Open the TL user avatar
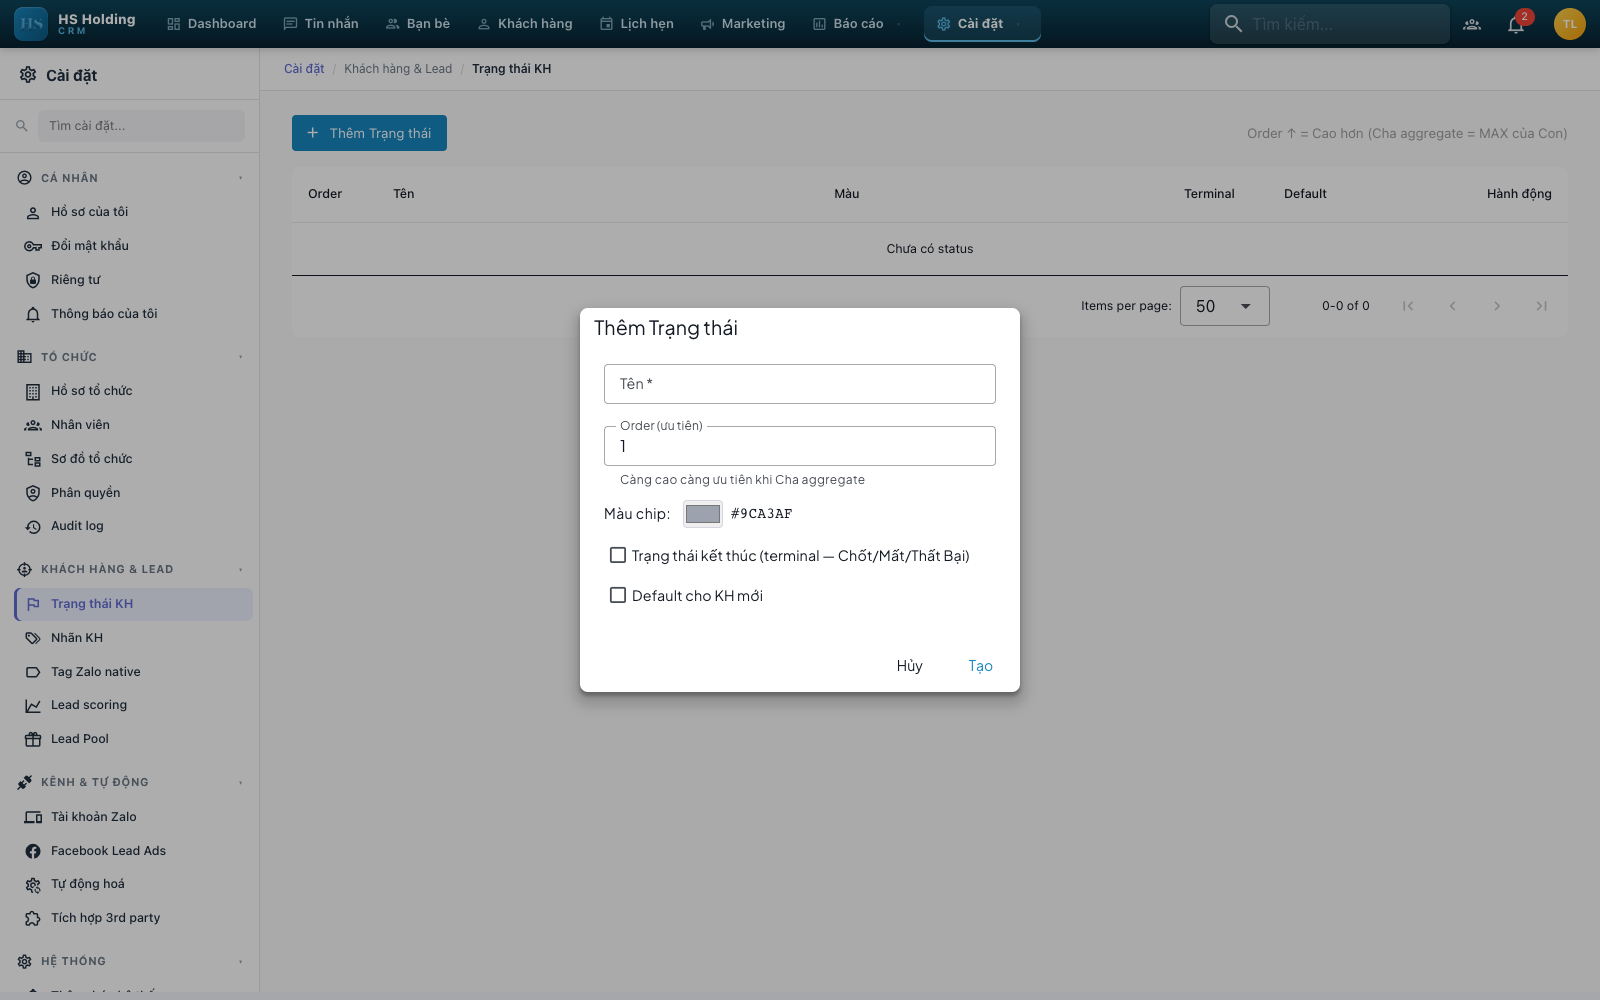 coord(1570,24)
